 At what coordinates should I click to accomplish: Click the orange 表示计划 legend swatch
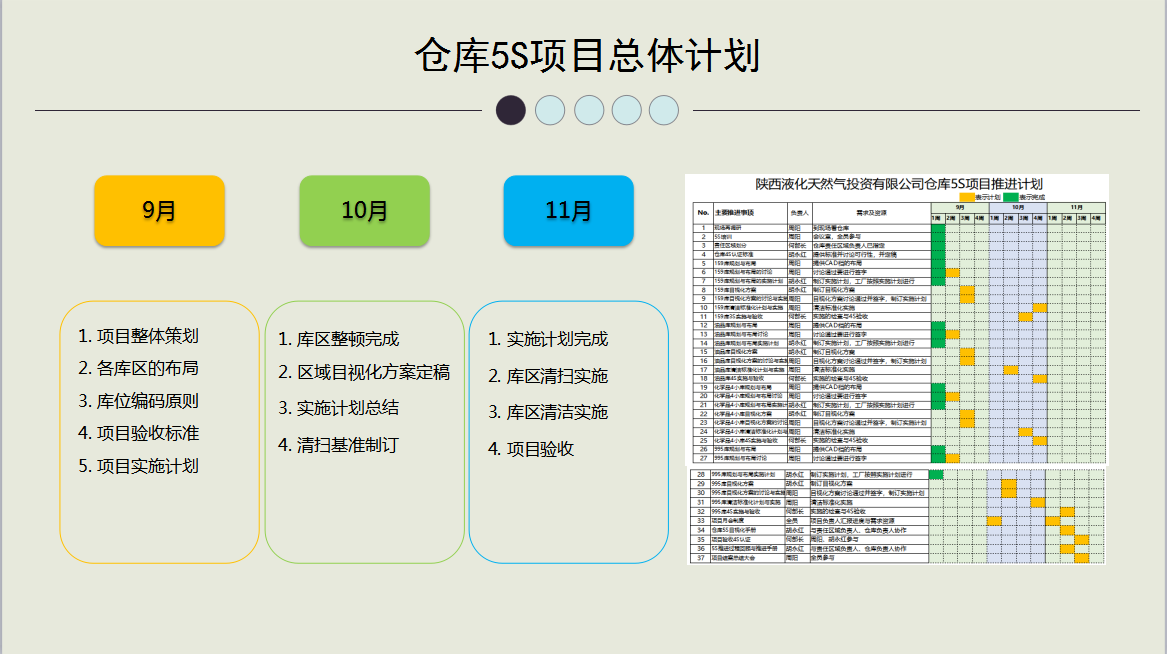965,197
